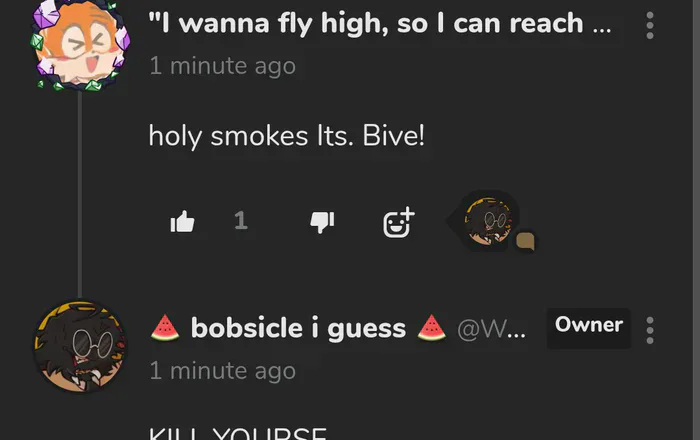This screenshot has height=440, width=700.
Task: Click the comment text "holy smokes Its. Bive!"
Action: coord(286,136)
